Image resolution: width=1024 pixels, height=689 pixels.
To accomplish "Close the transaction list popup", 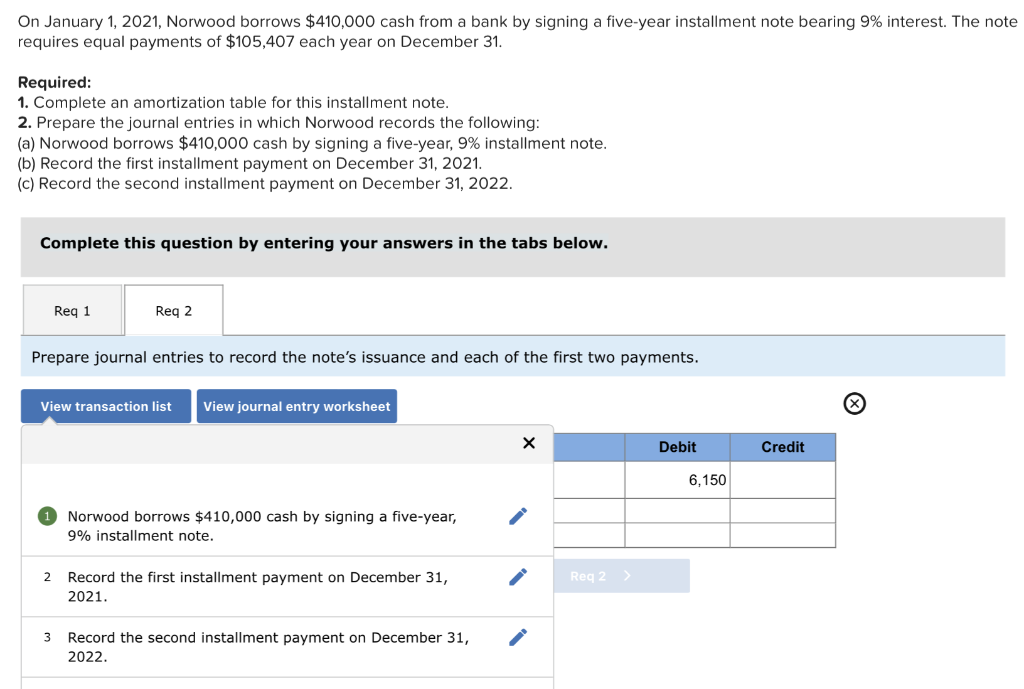I will click(529, 443).
